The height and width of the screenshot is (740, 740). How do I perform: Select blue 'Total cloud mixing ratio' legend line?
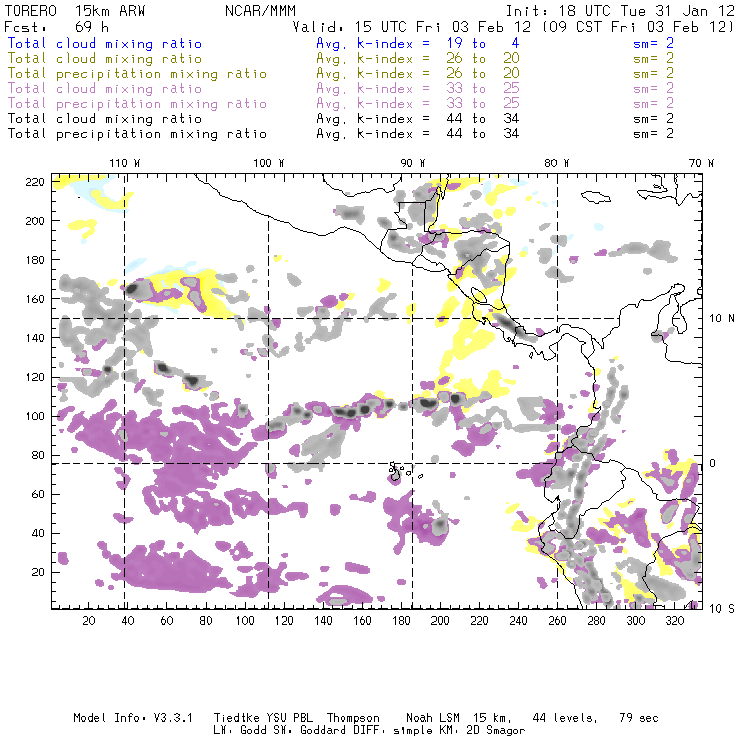click(105, 43)
